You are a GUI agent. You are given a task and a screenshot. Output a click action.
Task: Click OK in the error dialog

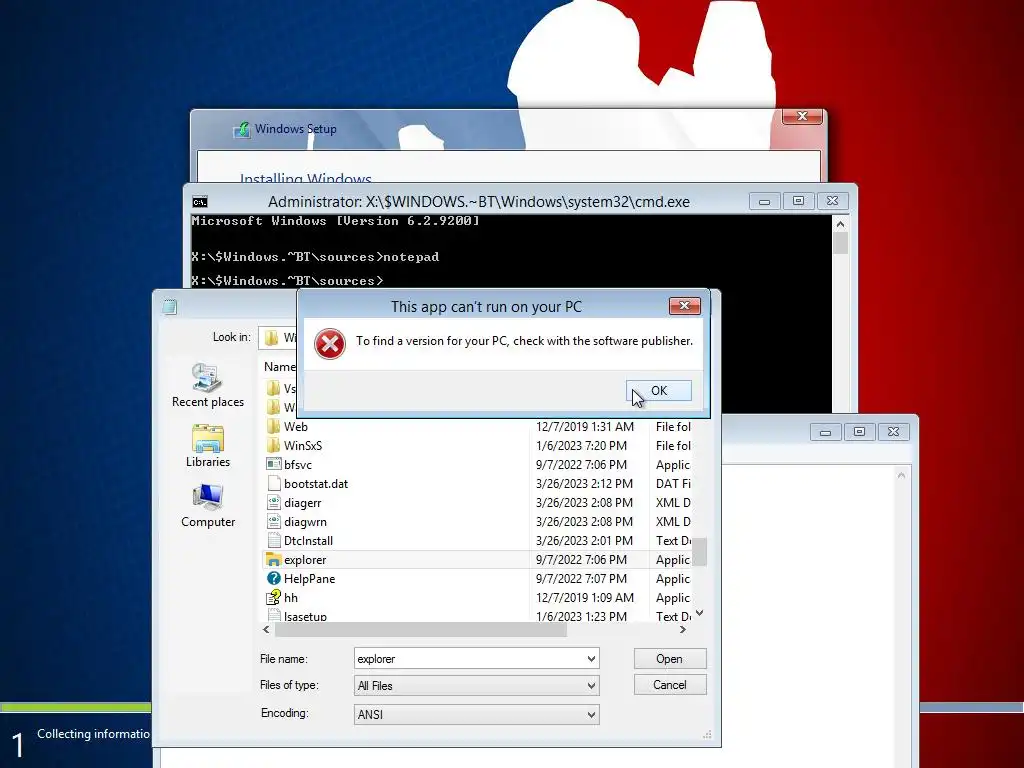click(658, 391)
